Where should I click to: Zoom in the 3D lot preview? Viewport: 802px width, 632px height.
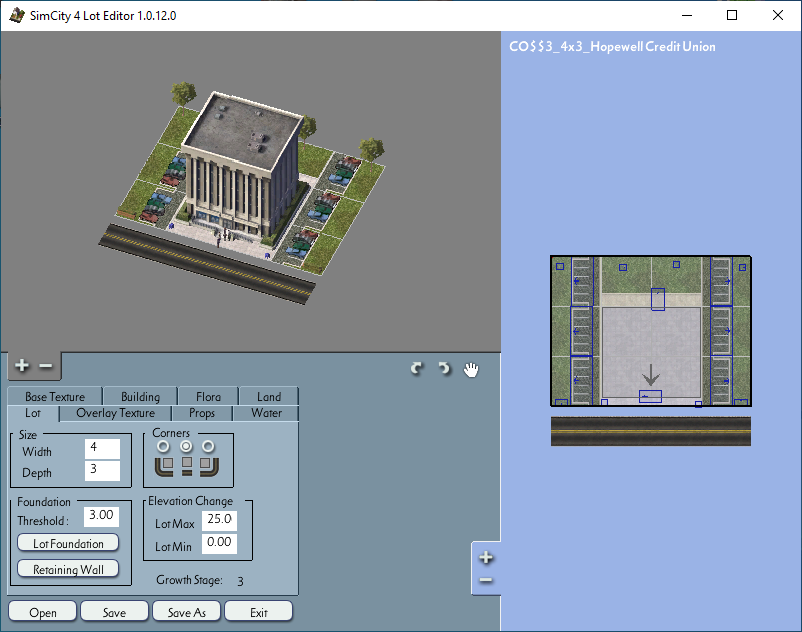click(x=22, y=366)
